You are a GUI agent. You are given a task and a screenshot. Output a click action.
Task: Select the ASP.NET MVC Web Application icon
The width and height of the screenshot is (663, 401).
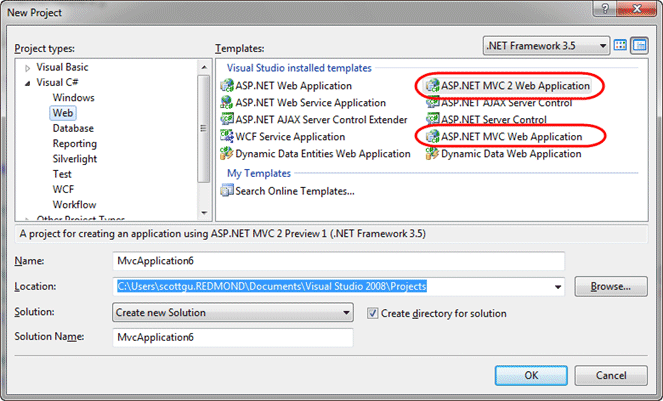[433, 136]
